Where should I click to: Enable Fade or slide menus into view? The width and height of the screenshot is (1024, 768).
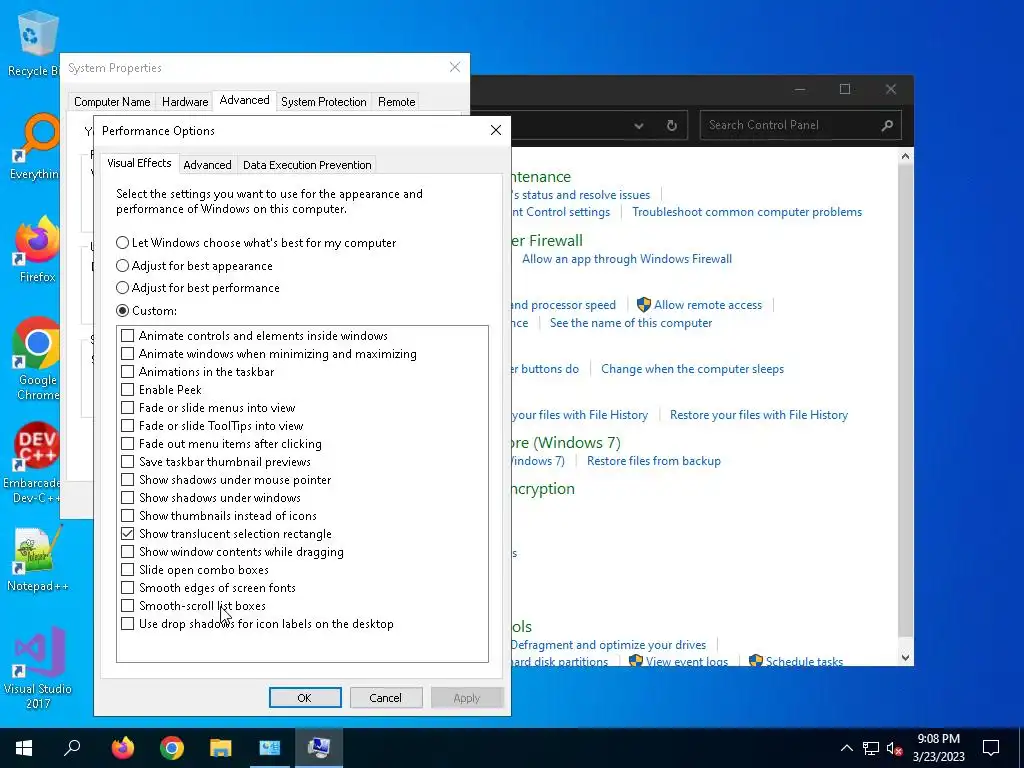pos(127,408)
